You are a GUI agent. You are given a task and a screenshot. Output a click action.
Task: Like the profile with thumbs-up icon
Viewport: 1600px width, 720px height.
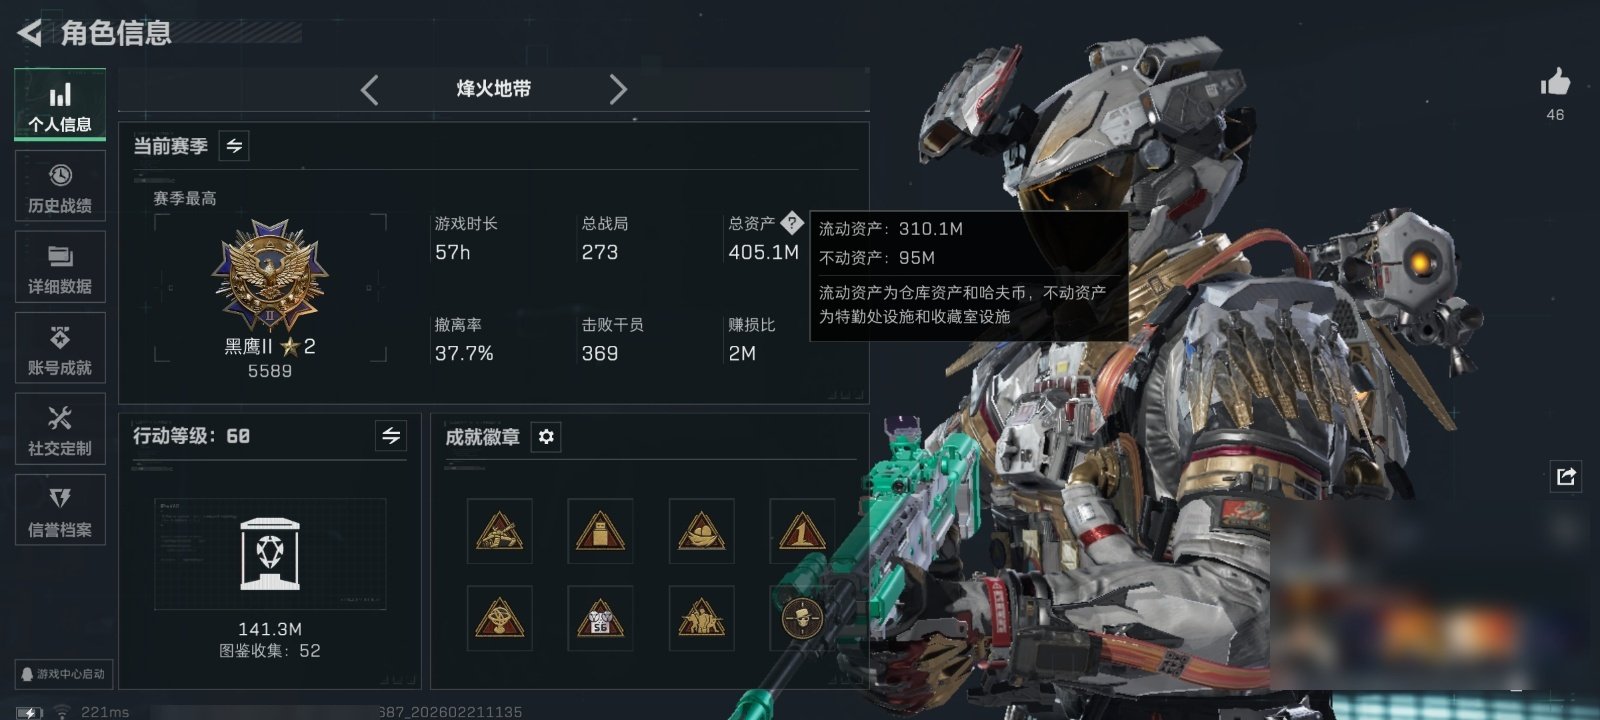(x=1555, y=82)
